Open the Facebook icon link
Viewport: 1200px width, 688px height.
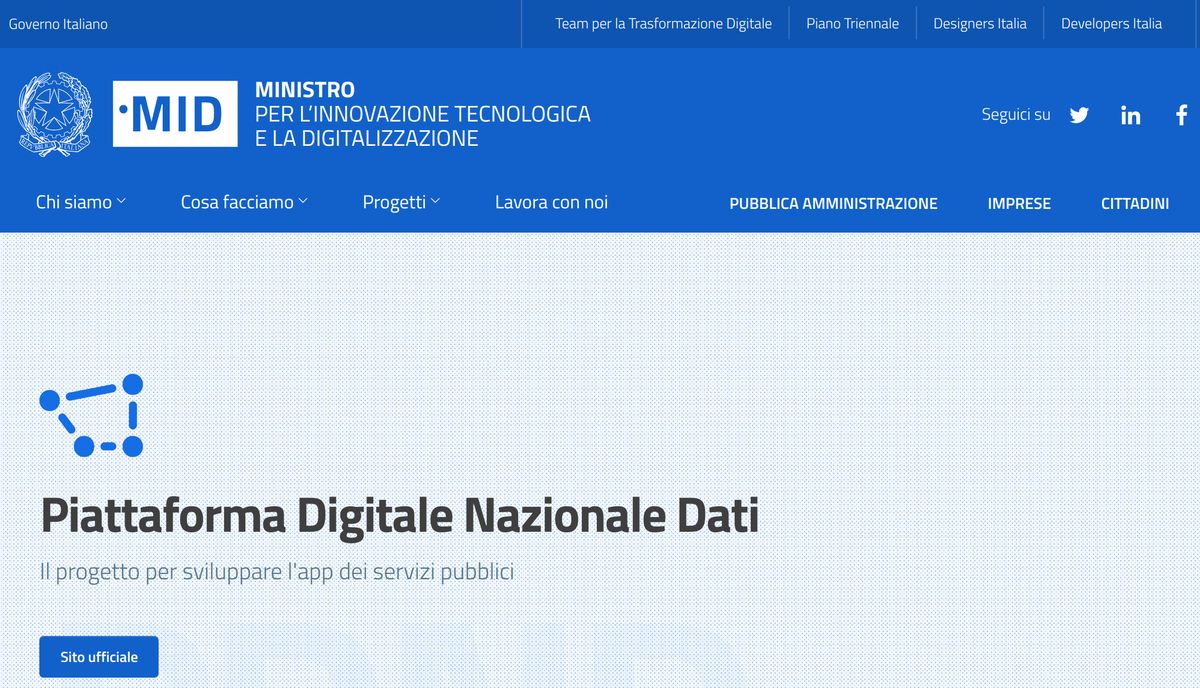pyautogui.click(x=1181, y=115)
